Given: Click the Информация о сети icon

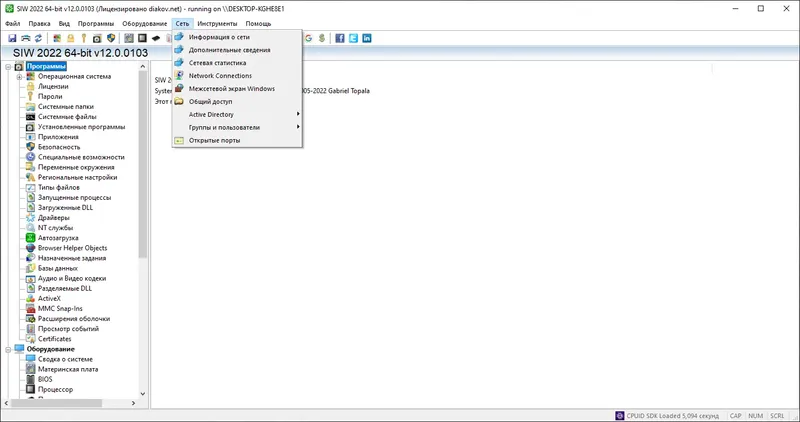Looking at the screenshot, I should point(179,37).
